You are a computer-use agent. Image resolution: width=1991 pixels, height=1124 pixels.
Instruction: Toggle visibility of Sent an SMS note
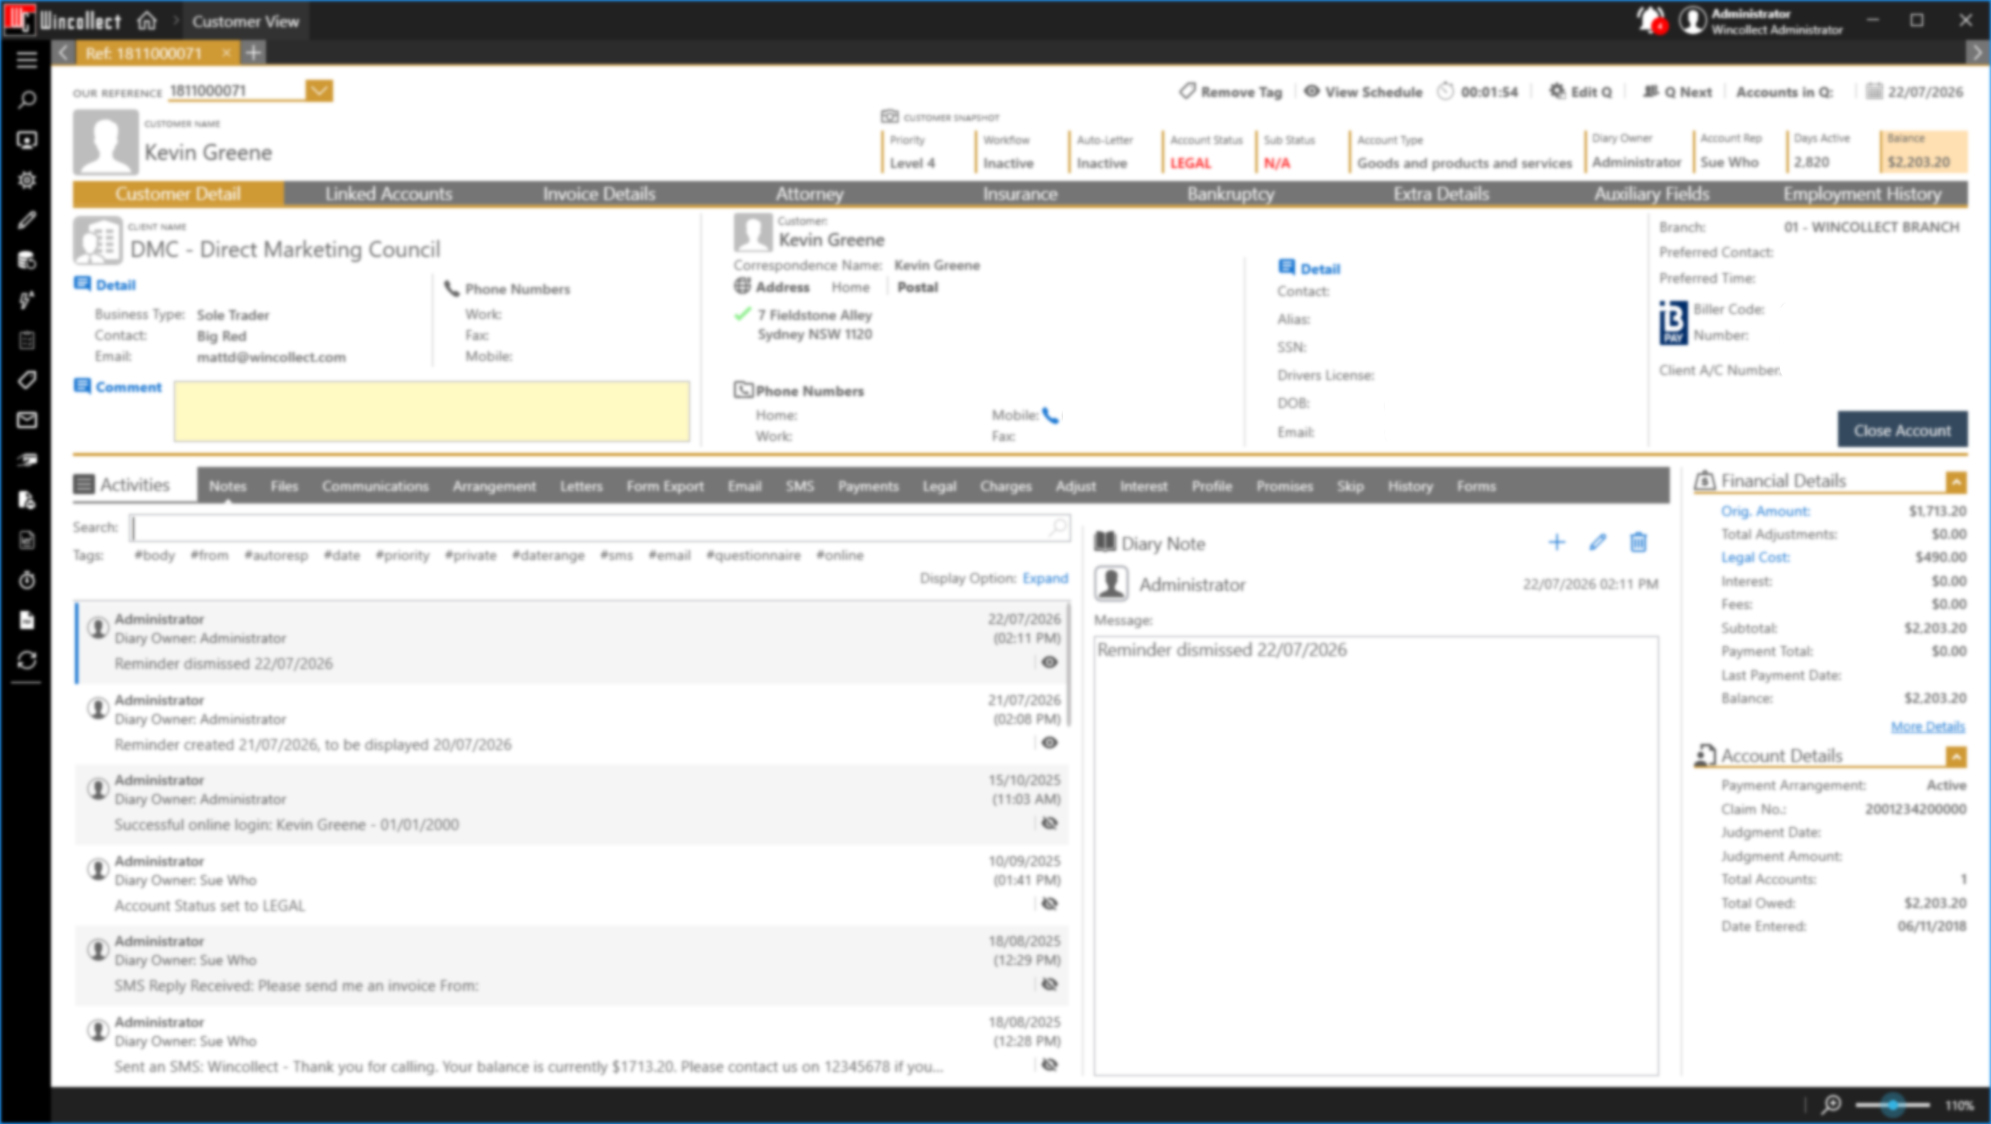pyautogui.click(x=1049, y=1065)
